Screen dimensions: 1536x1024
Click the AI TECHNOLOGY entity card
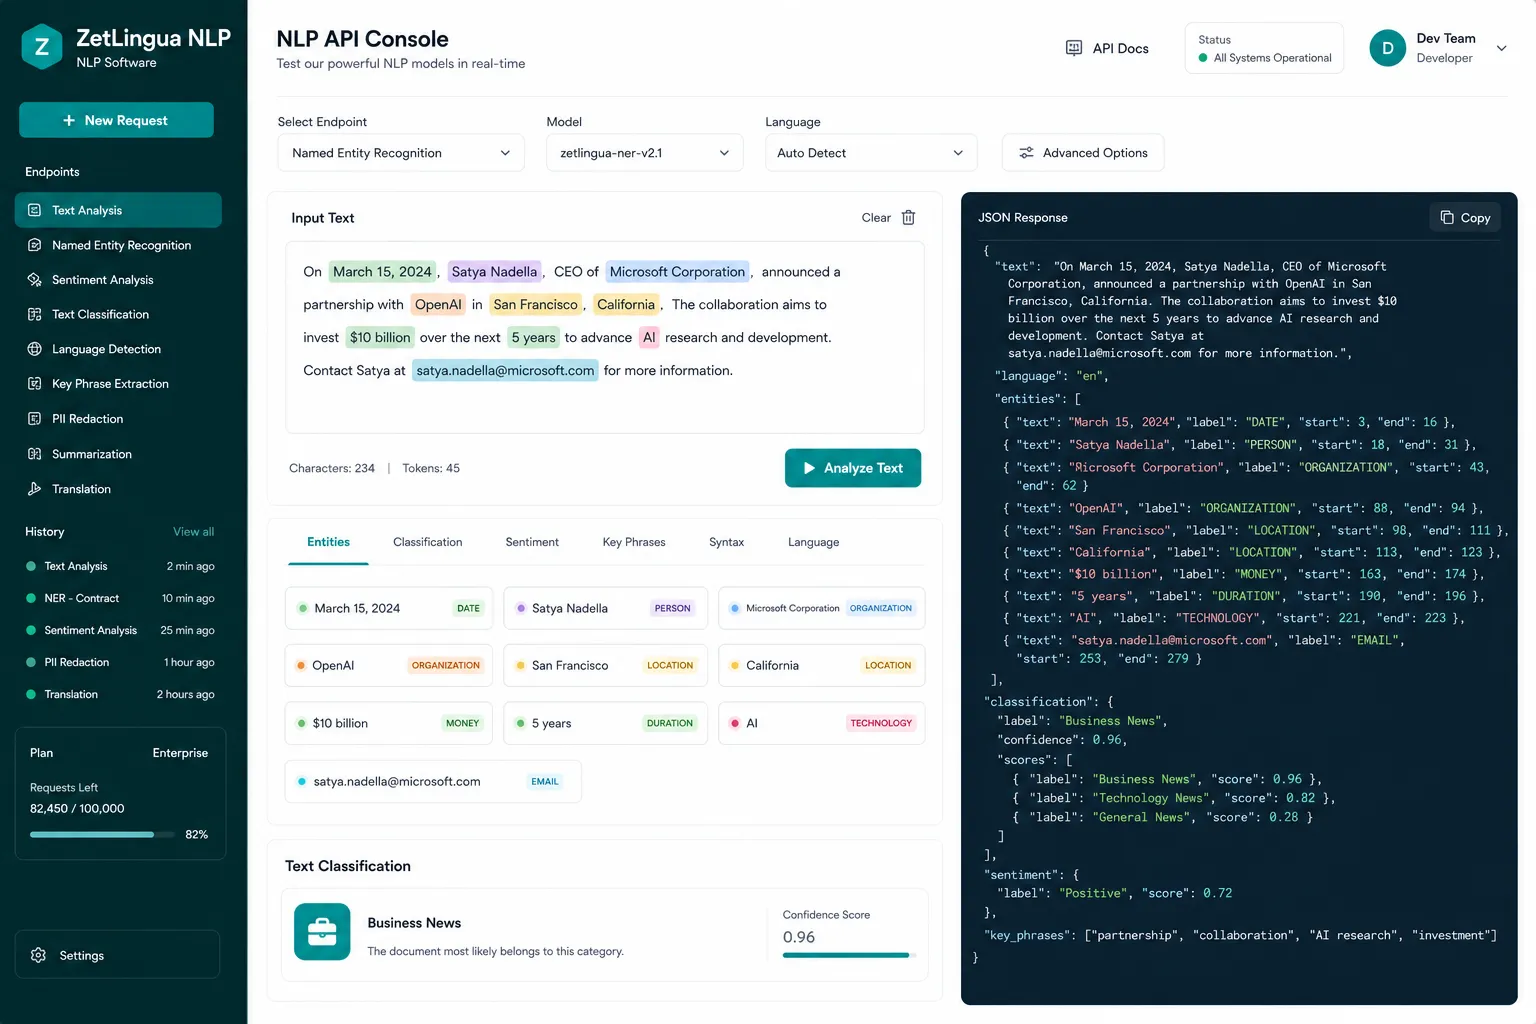coord(821,723)
